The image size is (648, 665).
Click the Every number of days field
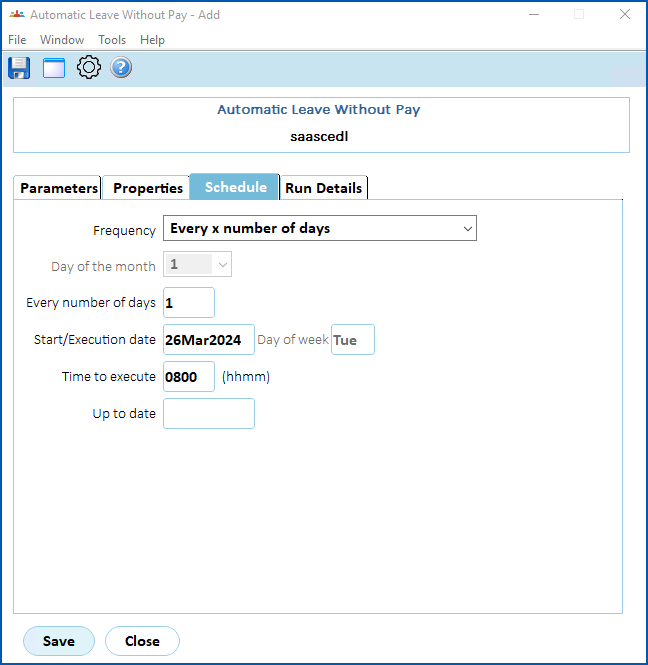tap(189, 302)
